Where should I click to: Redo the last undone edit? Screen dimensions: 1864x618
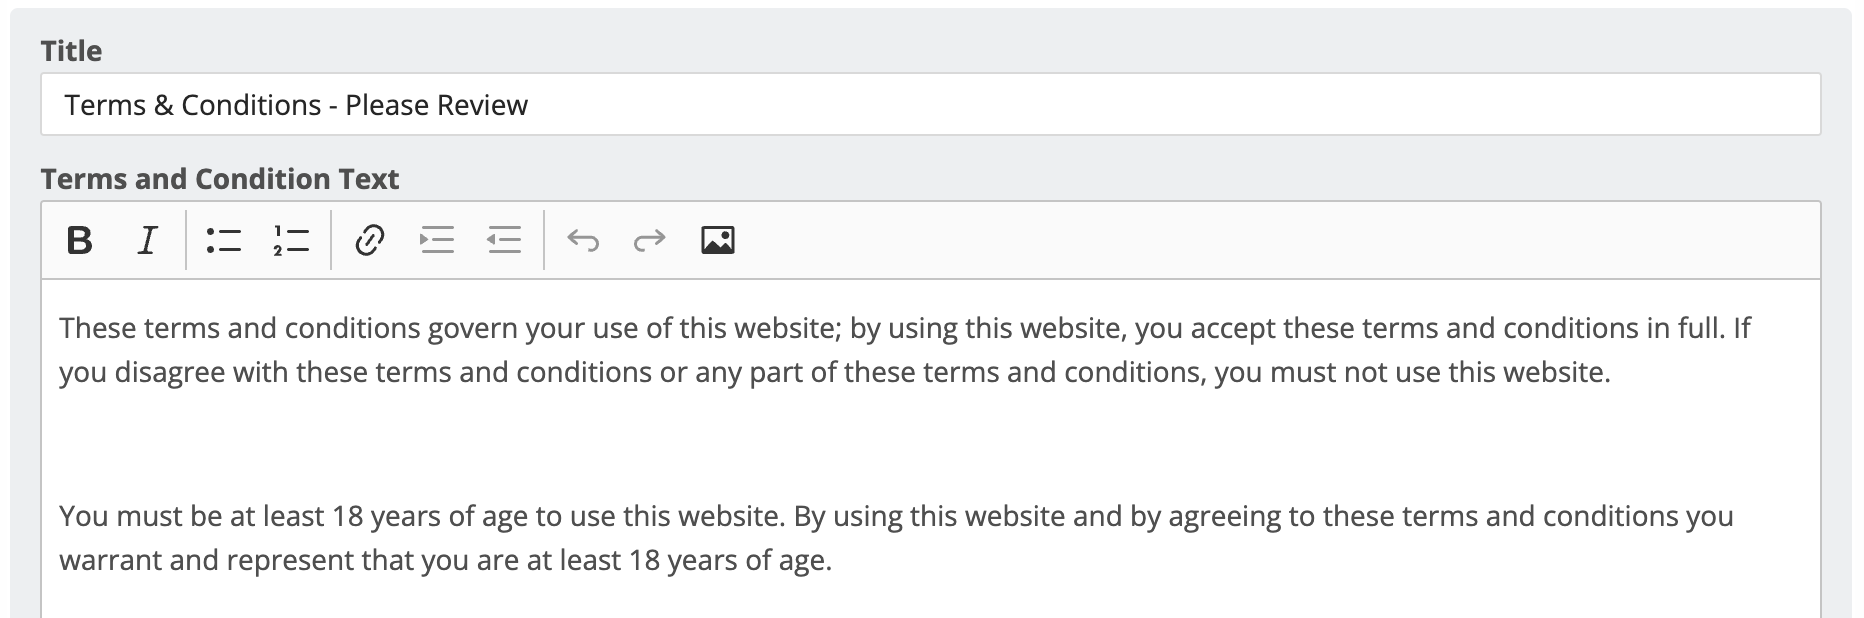pos(650,240)
